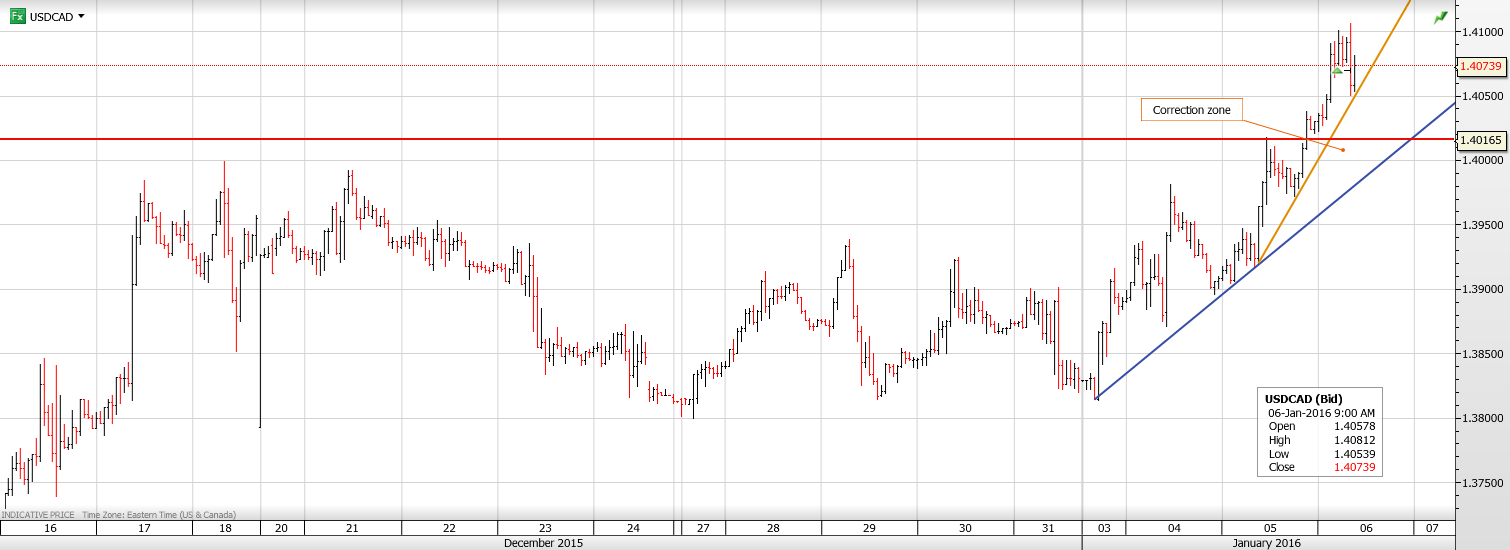
Task: Click the green Fx instrument icon
Action: coord(17,16)
